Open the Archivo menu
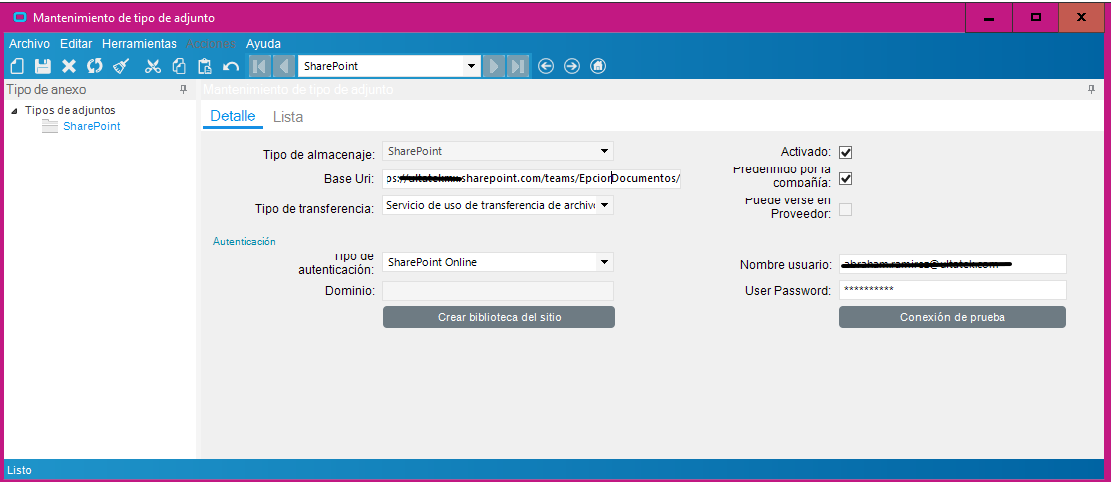1111x482 pixels. (29, 43)
